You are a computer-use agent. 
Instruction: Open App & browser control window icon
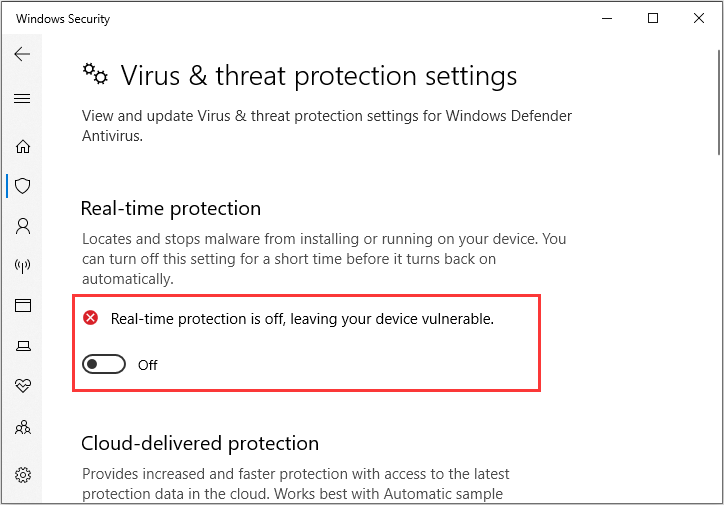point(23,306)
